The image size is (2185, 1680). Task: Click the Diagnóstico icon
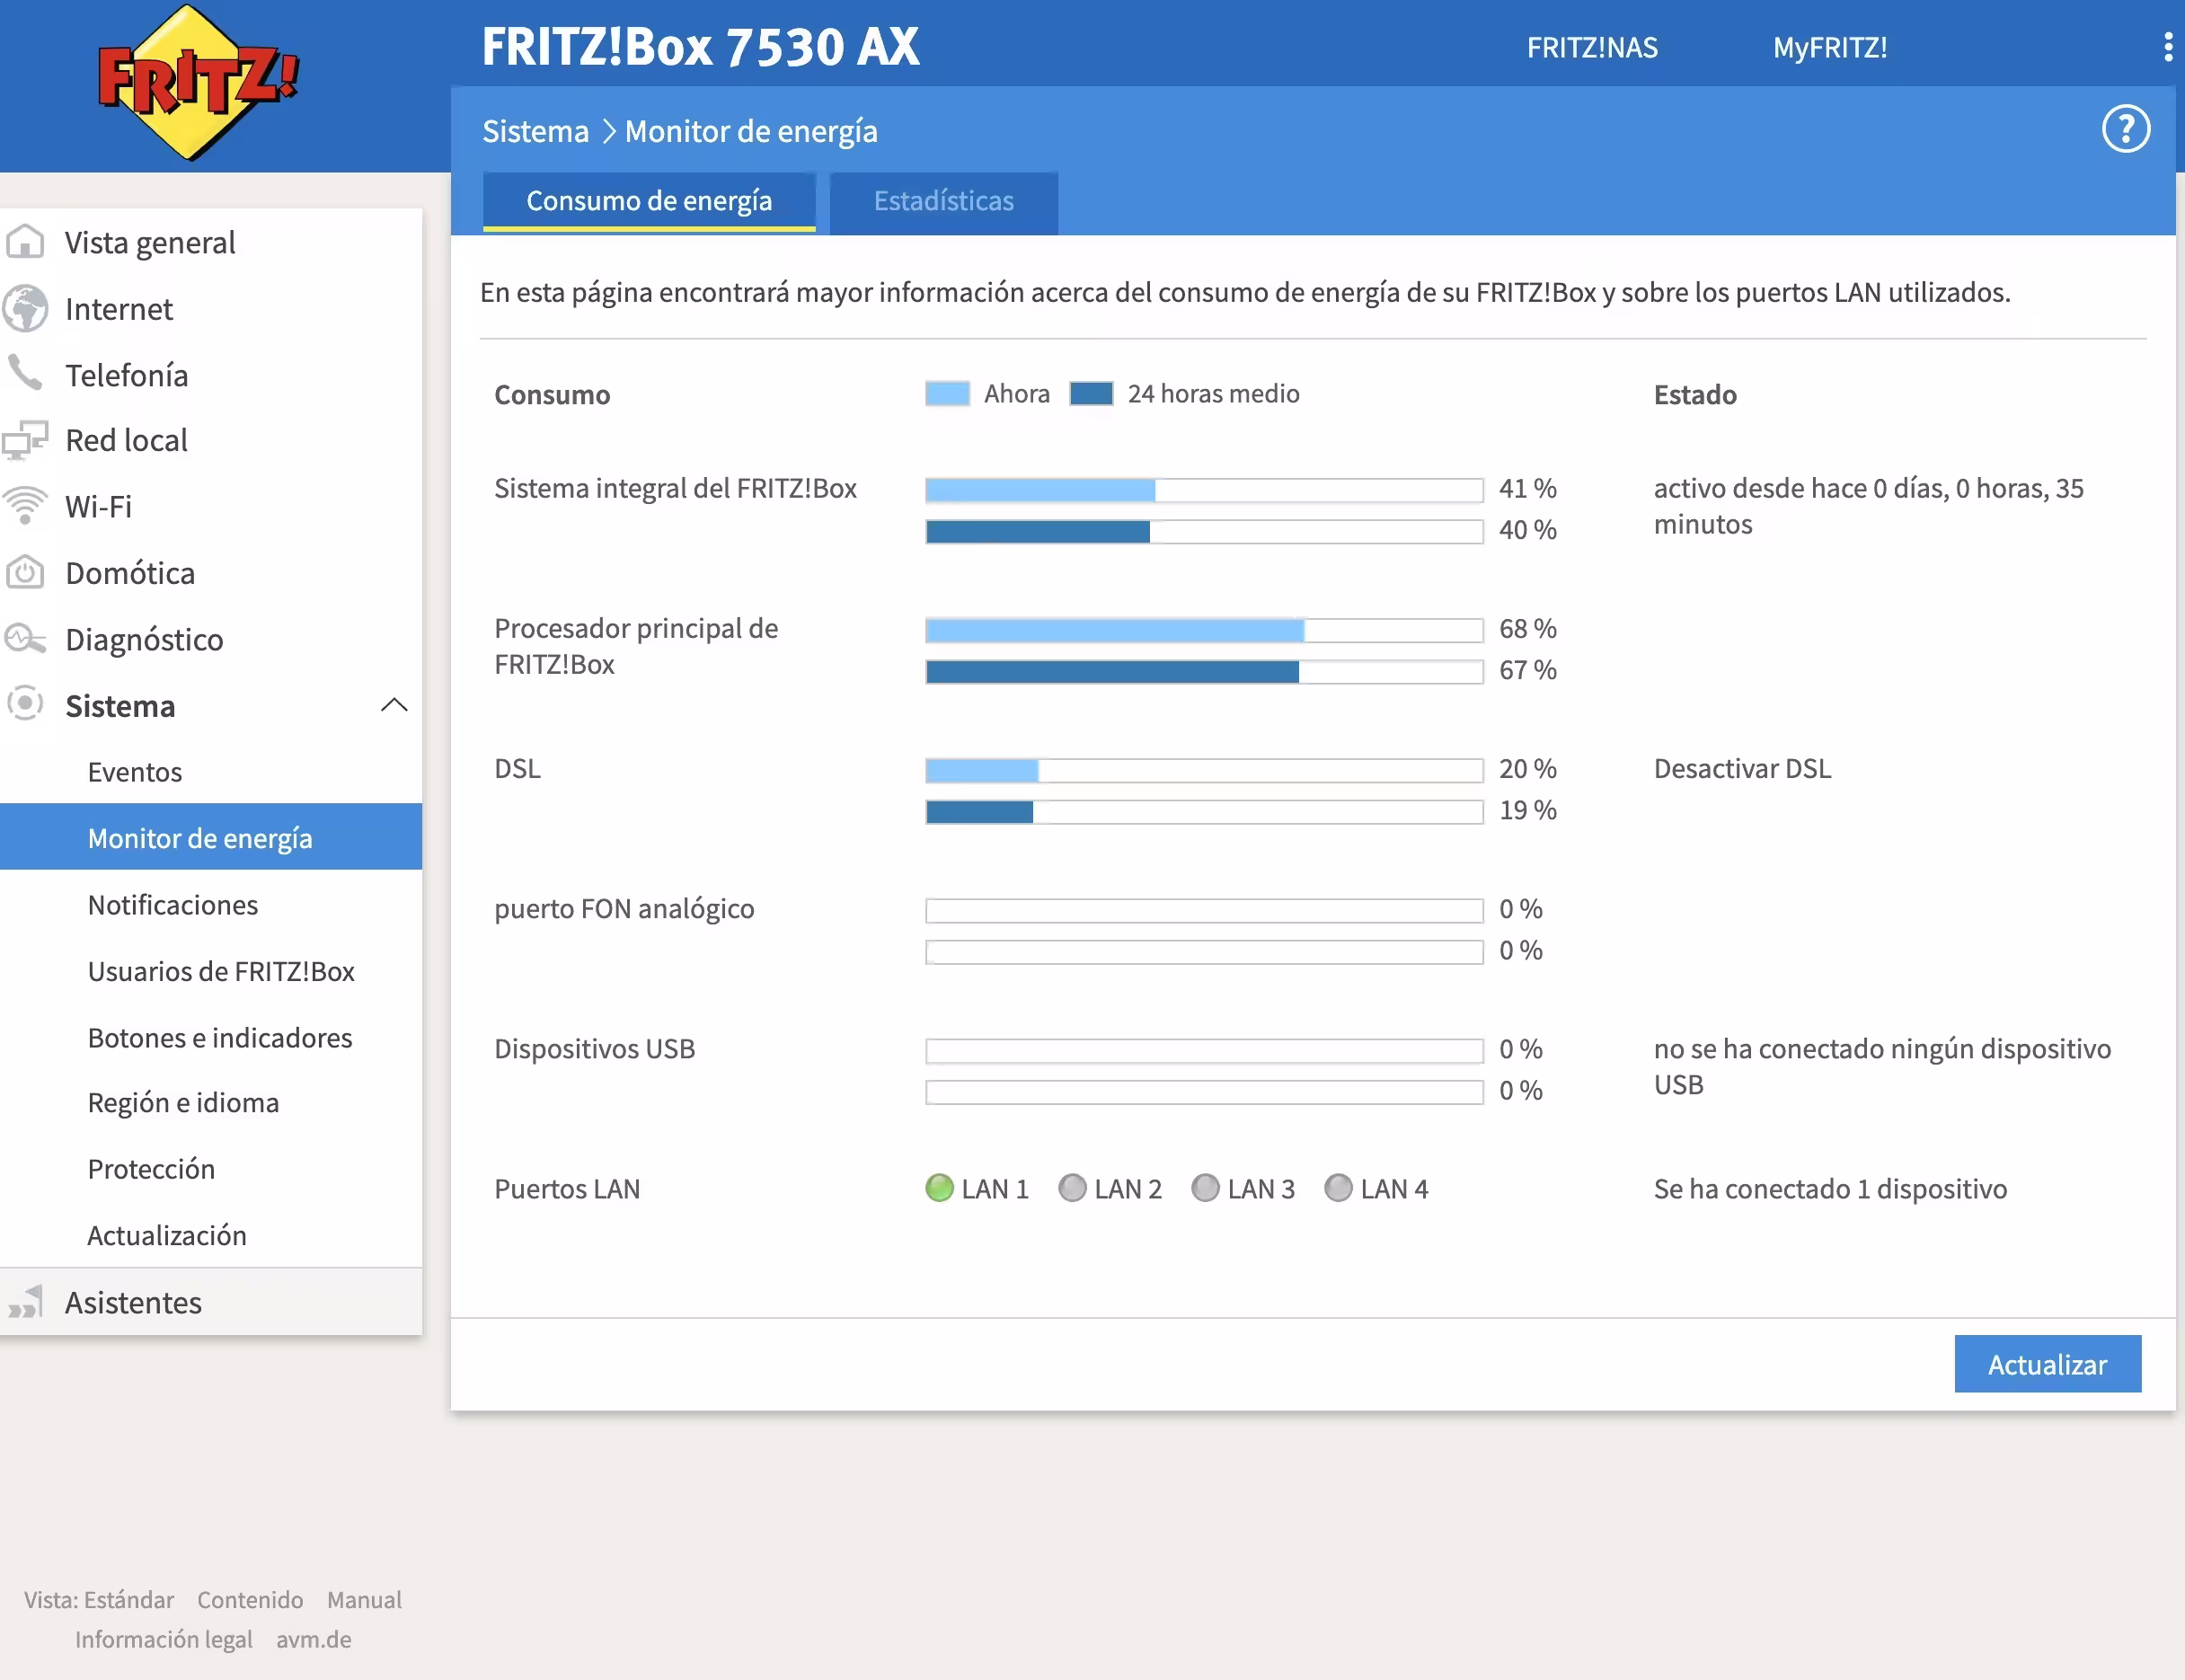(x=25, y=638)
